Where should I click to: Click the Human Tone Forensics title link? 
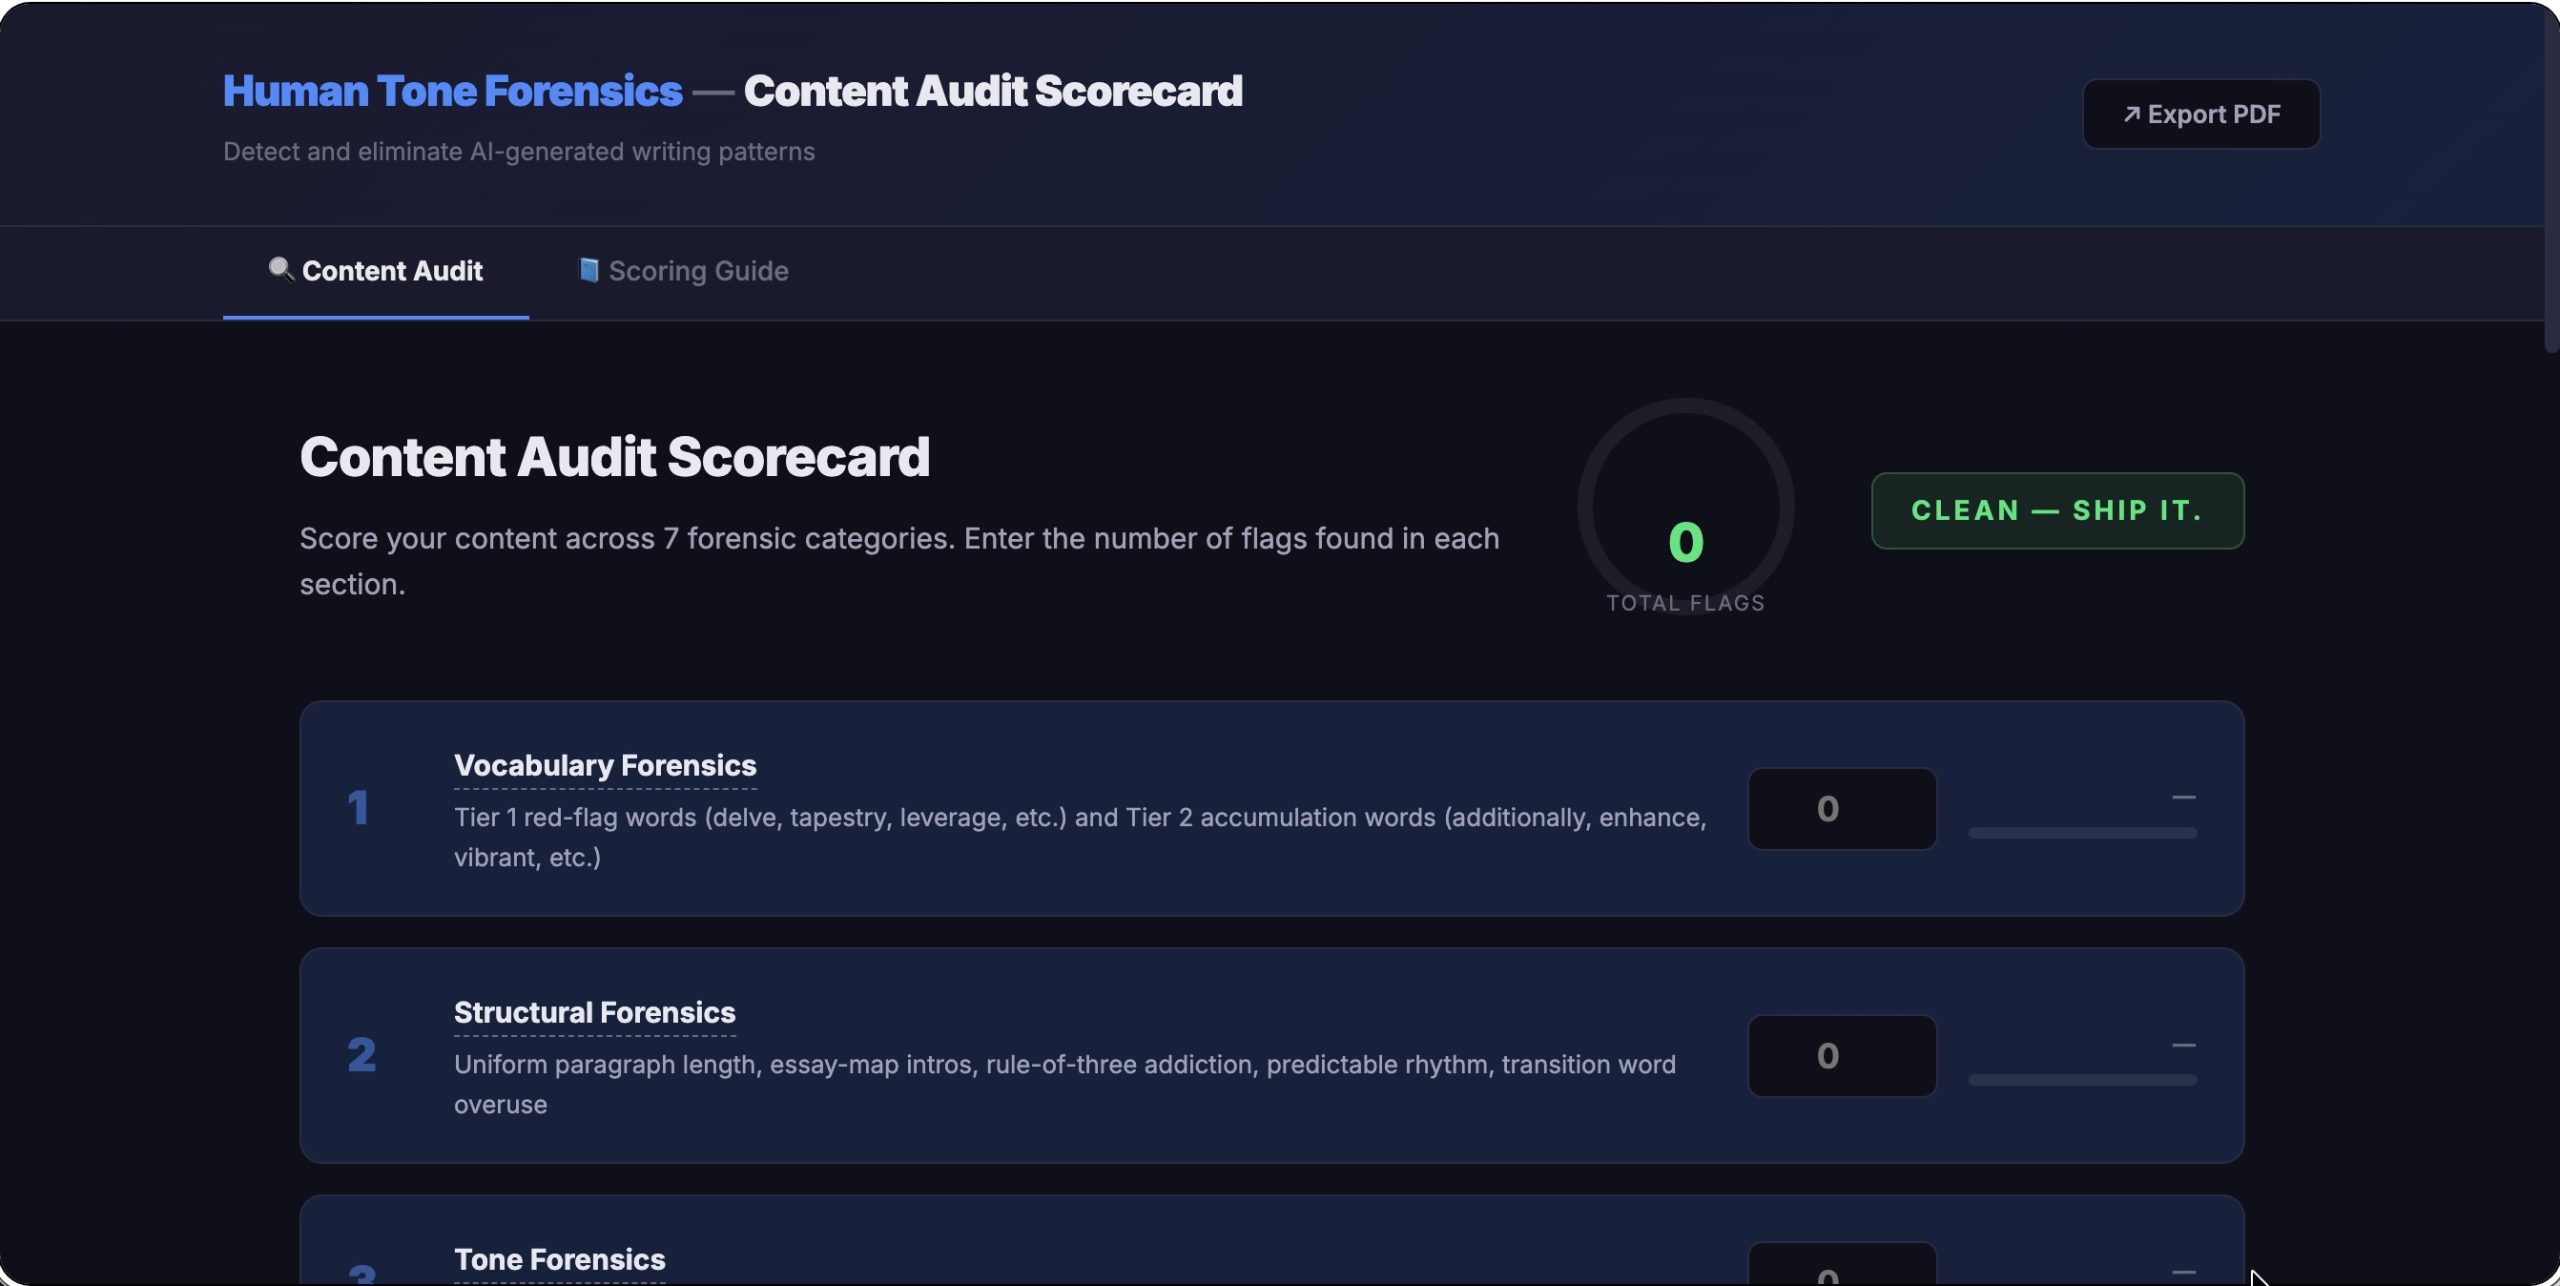click(452, 91)
